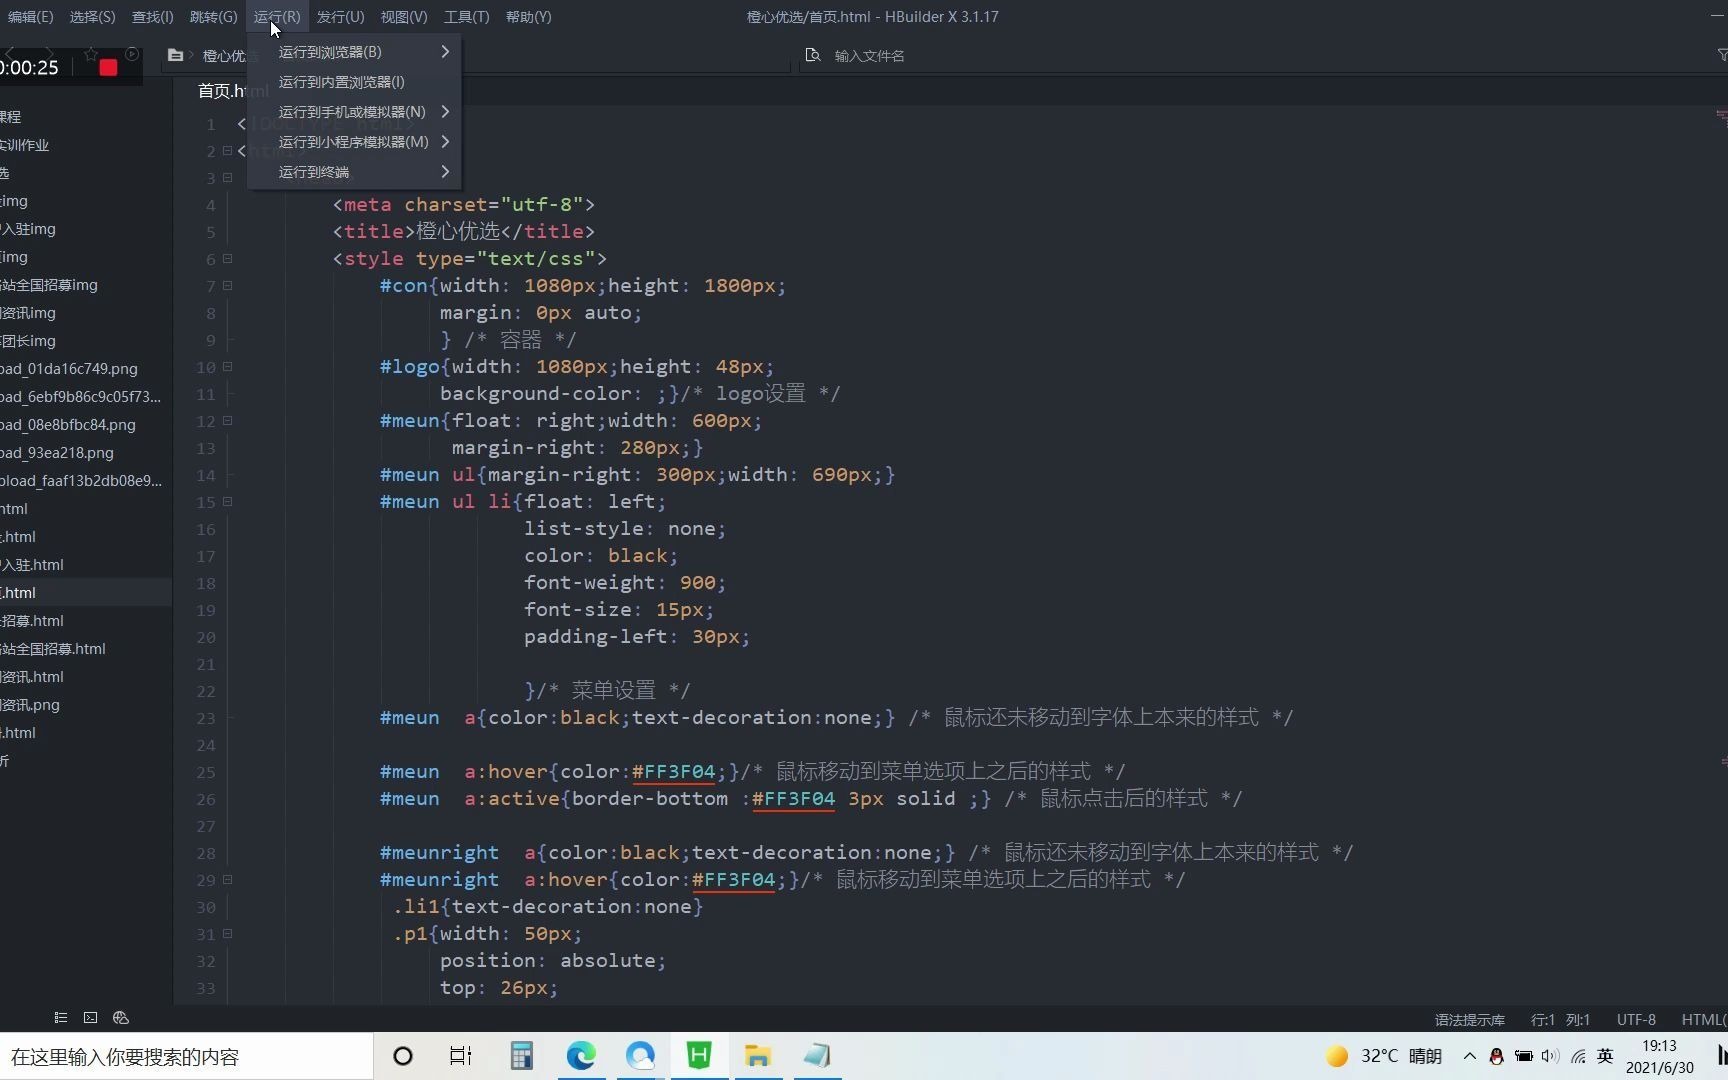
Task: Open the terminal icon in the status bar
Action: point(90,1018)
